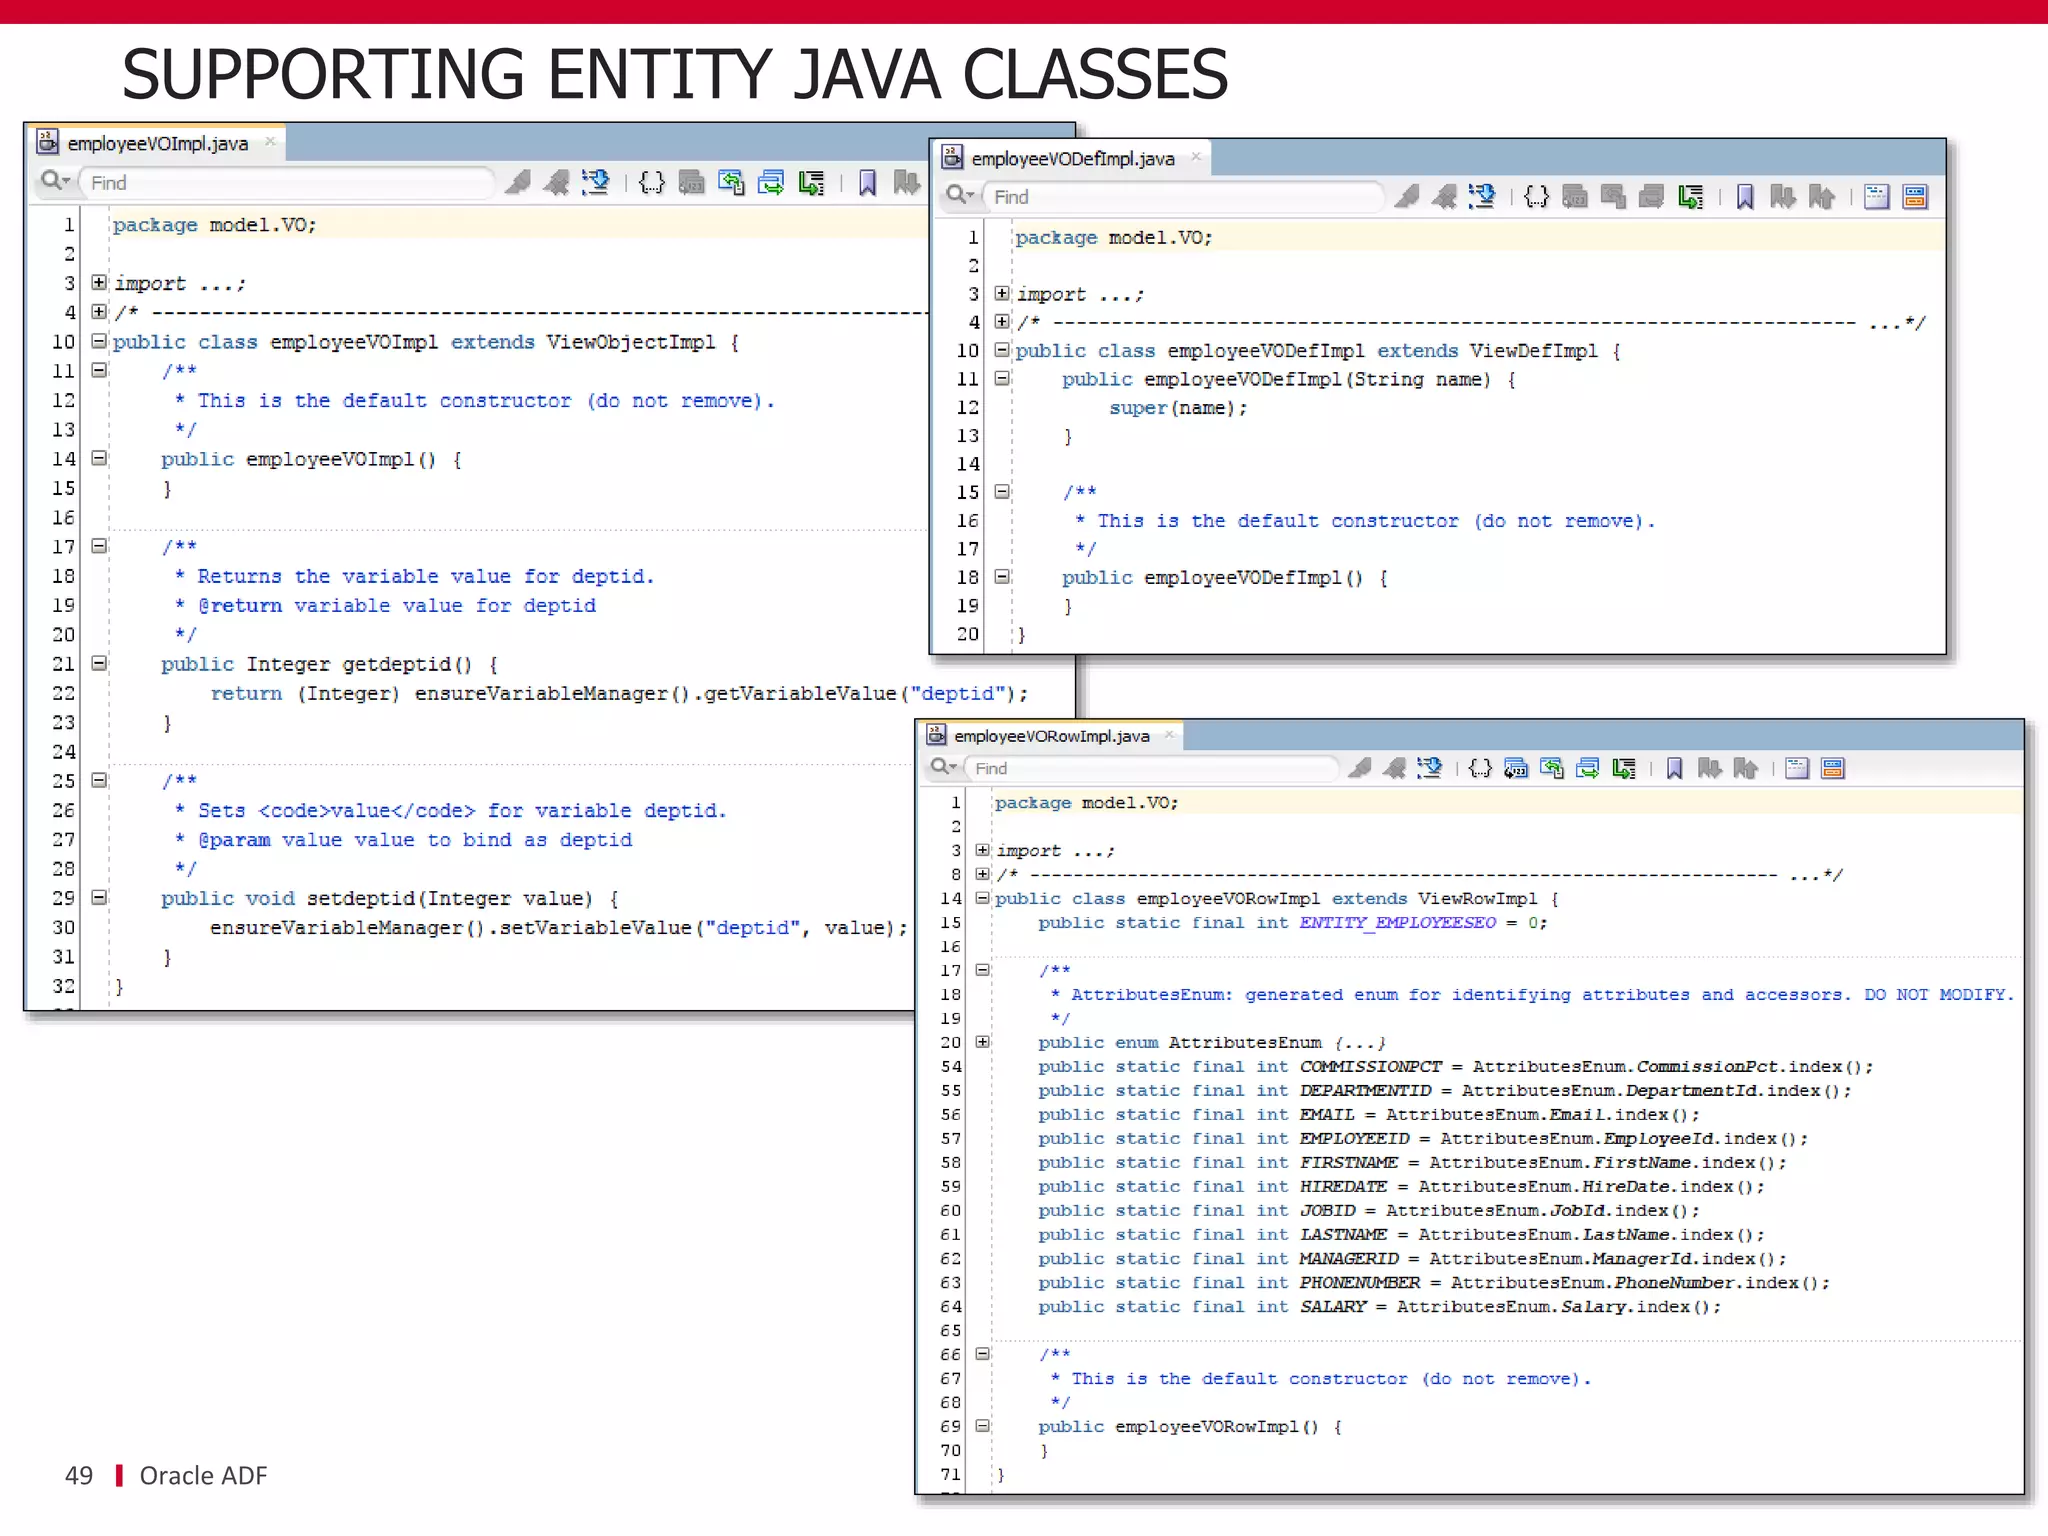Toggle bookmark icon in employeeVODefImpl toolbar
This screenshot has height=1536, width=2048.
point(1745,197)
